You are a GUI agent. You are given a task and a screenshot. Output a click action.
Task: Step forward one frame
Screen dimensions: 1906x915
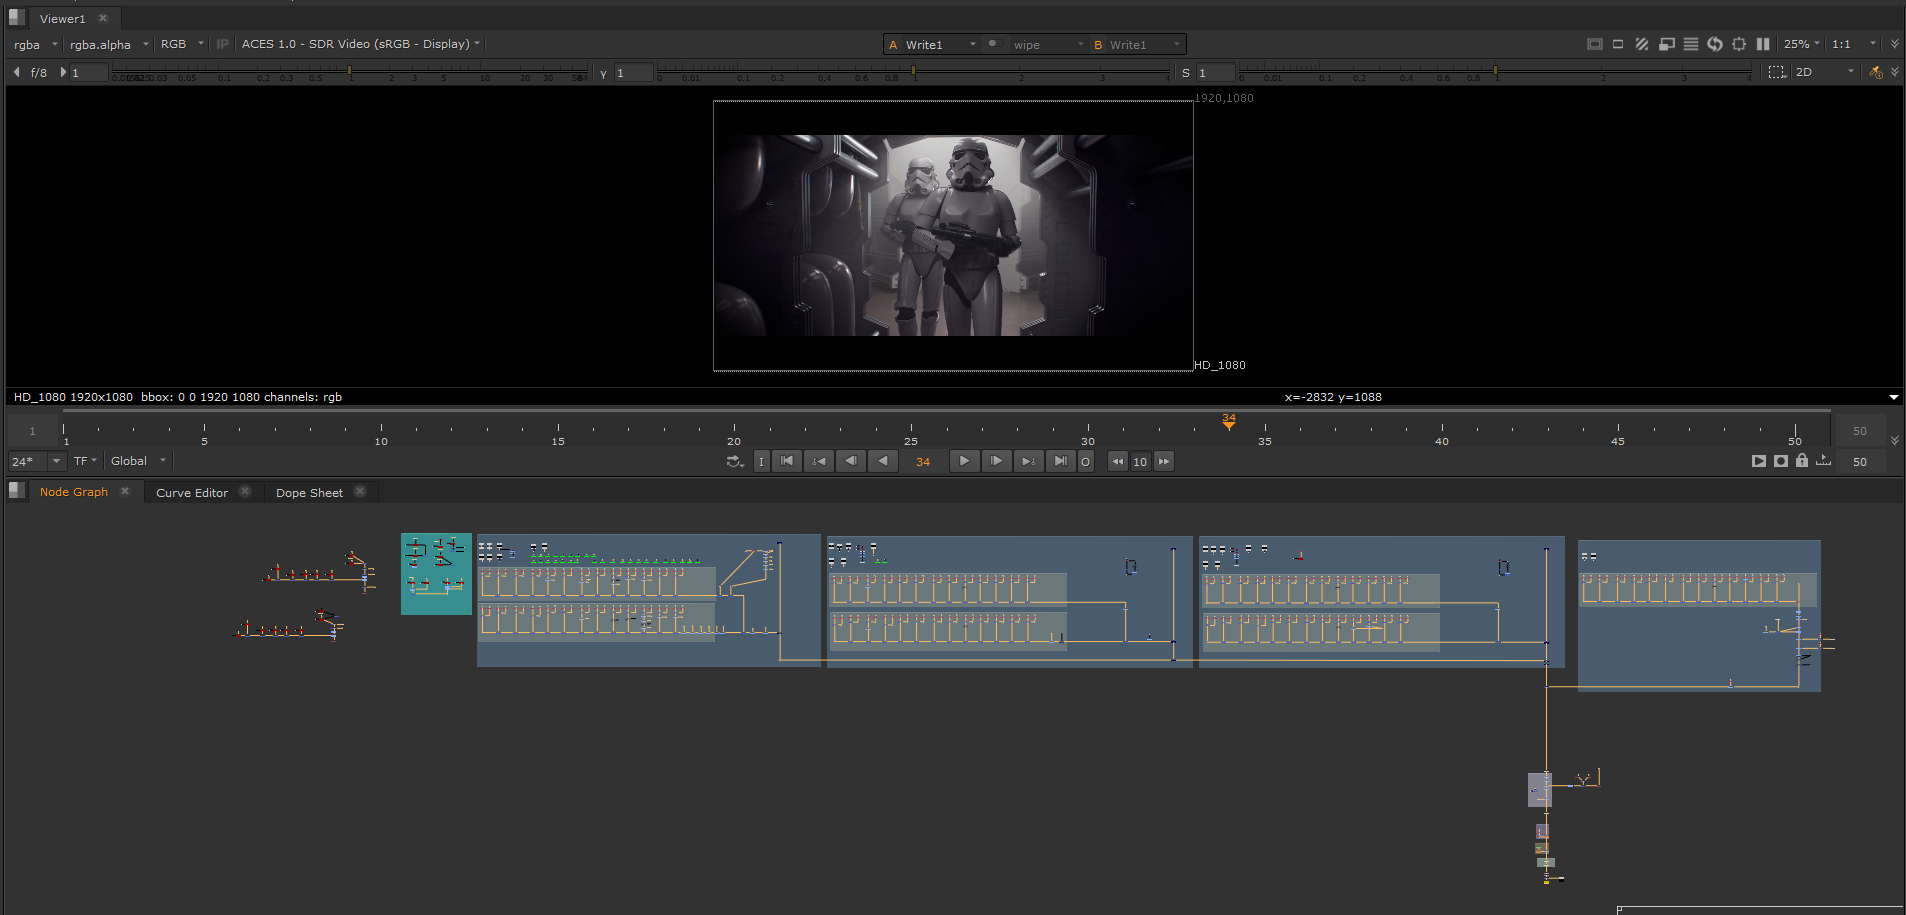pos(996,461)
